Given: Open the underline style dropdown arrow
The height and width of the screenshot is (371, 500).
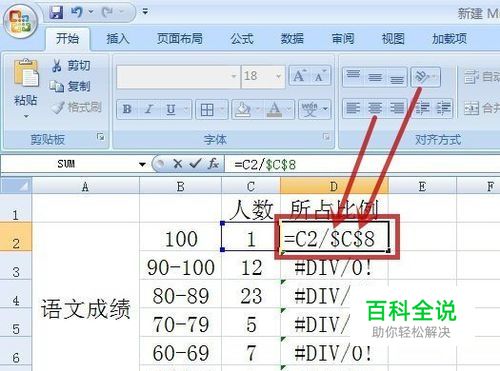Looking at the screenshot, I should coord(186,109).
